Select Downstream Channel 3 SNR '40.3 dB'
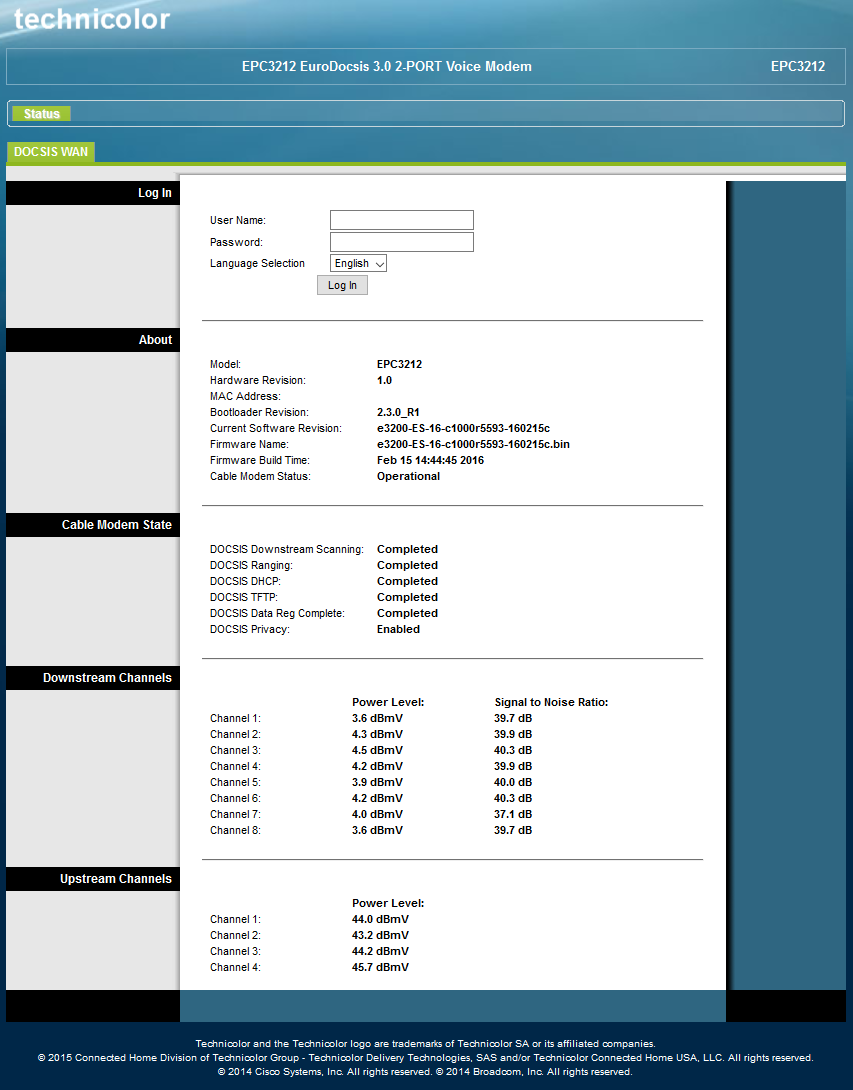This screenshot has height=1090, width=853. click(x=513, y=750)
